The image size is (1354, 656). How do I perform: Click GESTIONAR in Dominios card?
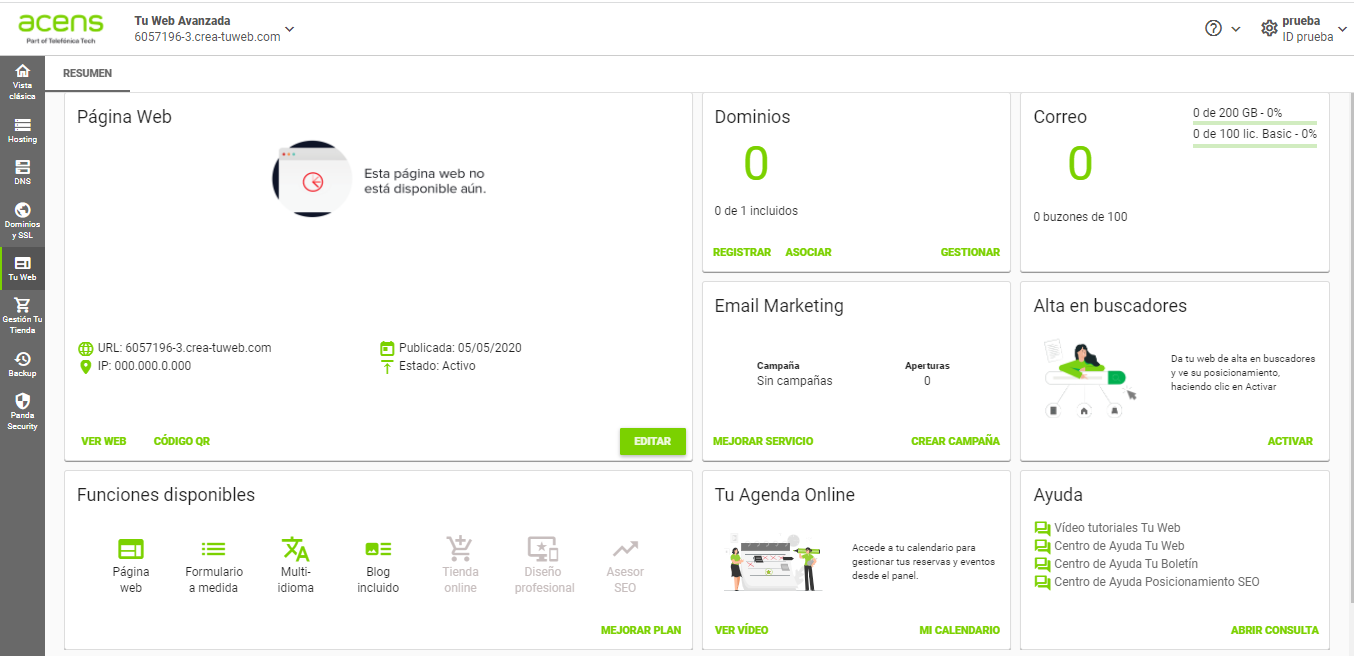coord(970,252)
